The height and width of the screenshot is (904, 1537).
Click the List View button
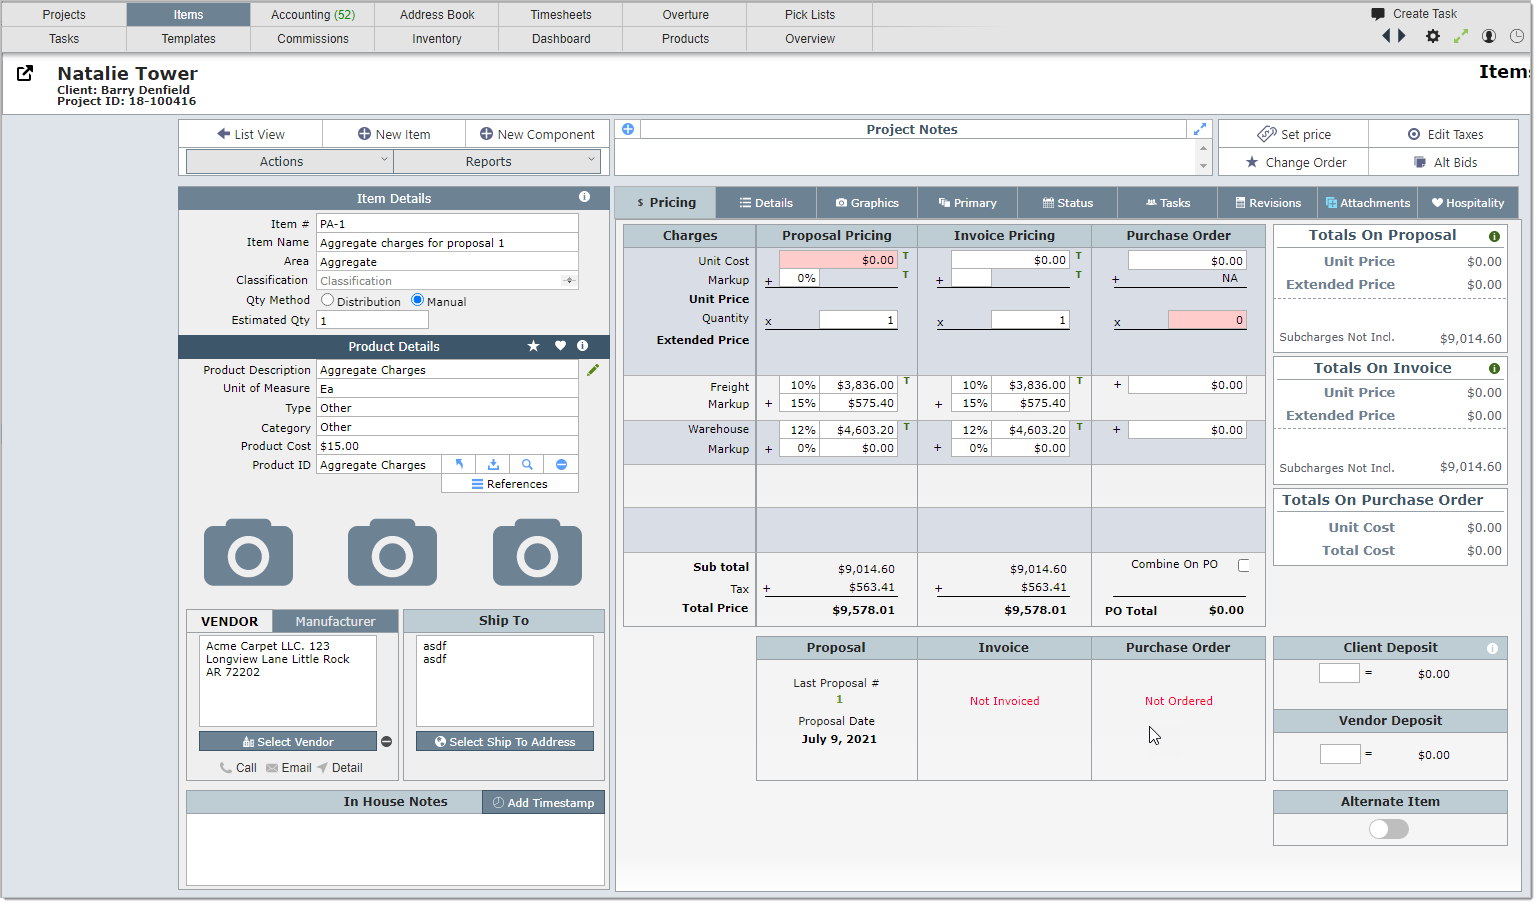251,134
